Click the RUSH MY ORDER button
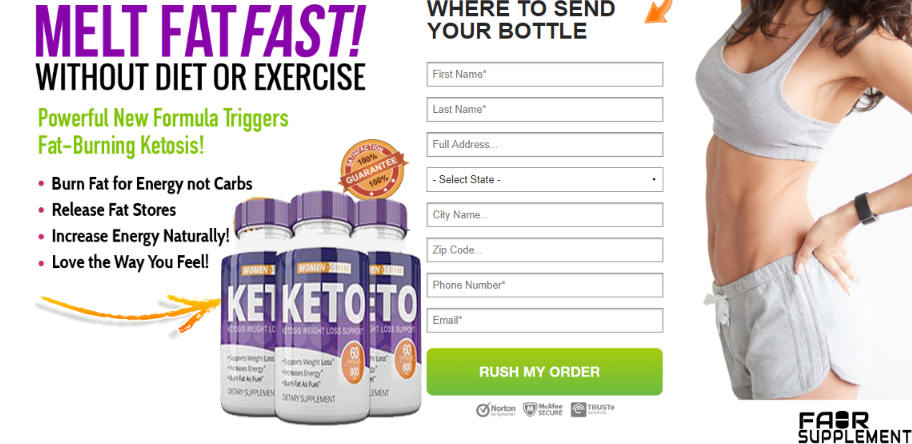This screenshot has height=444, width=912. [x=544, y=372]
